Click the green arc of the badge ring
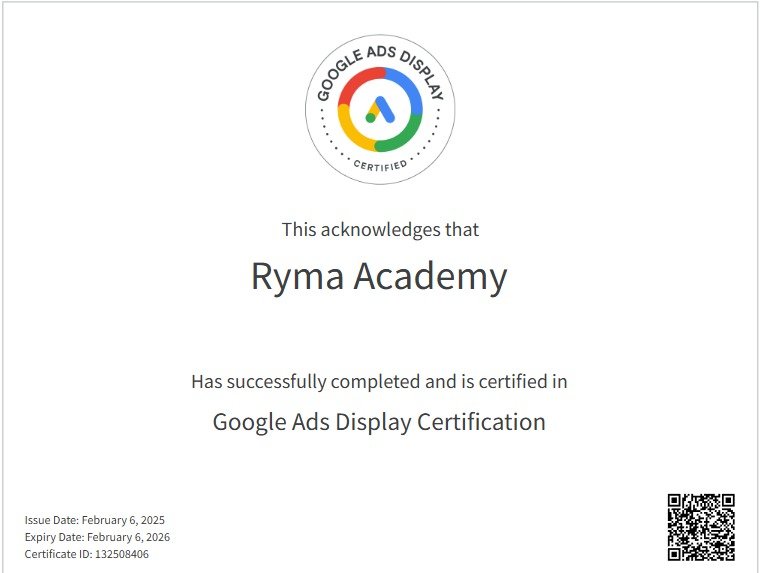 [402, 137]
